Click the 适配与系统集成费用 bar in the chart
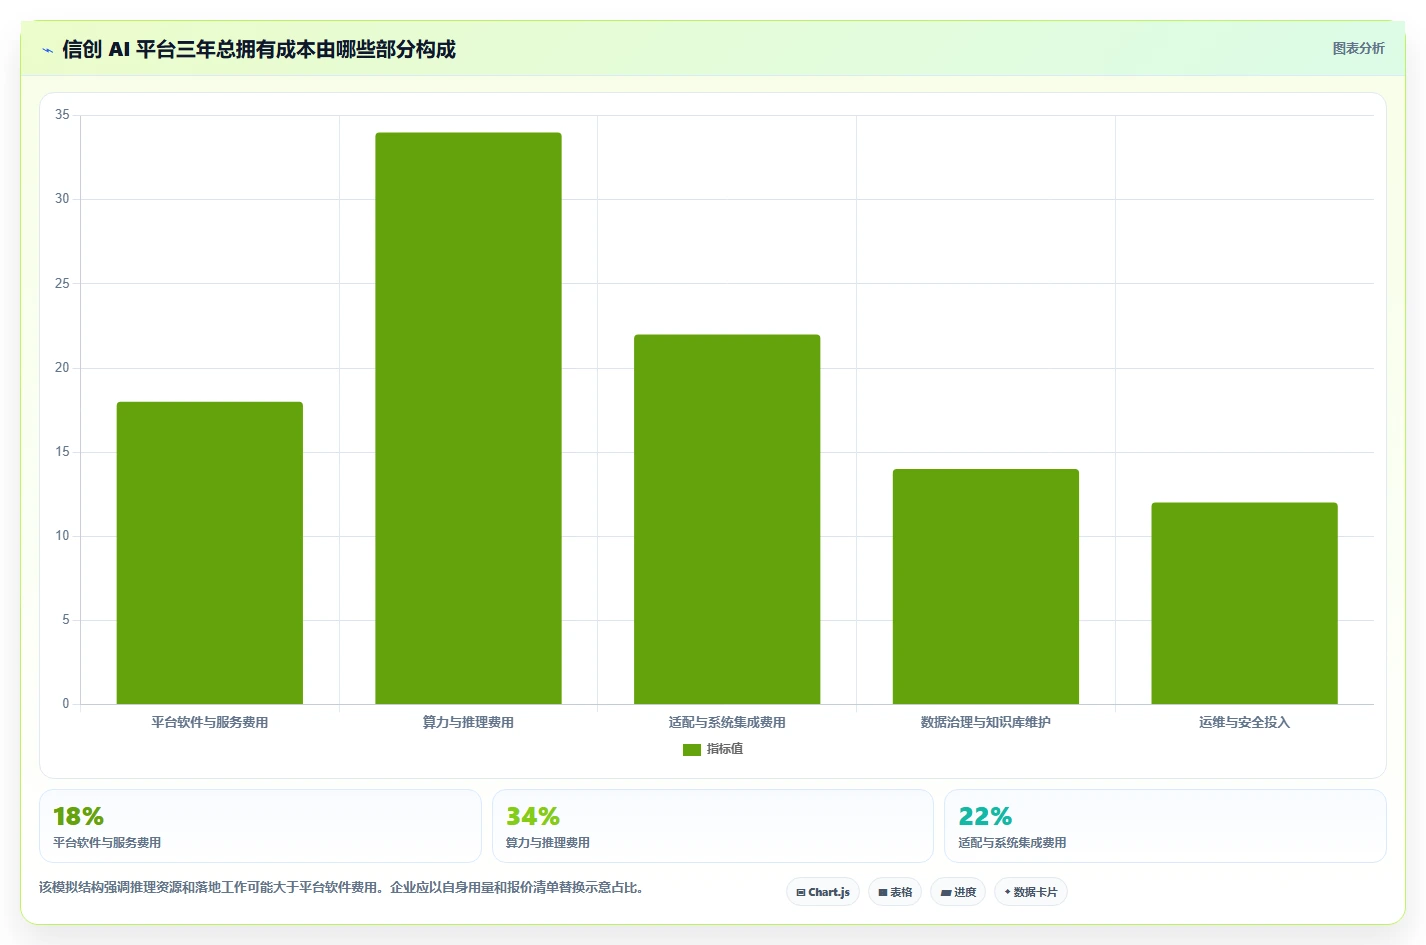Screen dimensions: 1426x945 727,519
